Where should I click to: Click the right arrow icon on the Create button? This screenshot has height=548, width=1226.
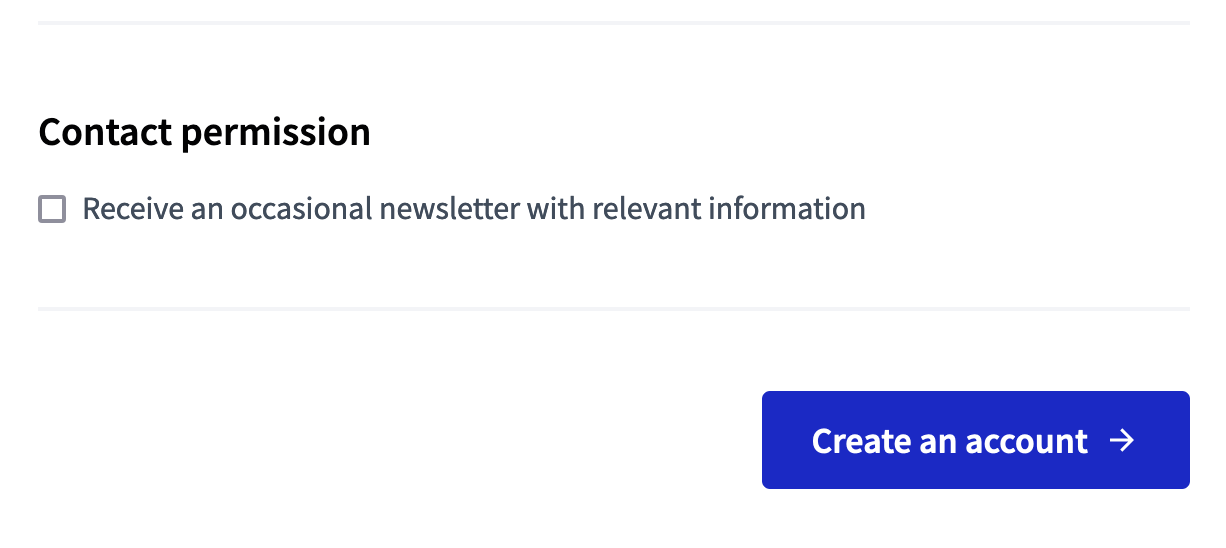[1123, 441]
